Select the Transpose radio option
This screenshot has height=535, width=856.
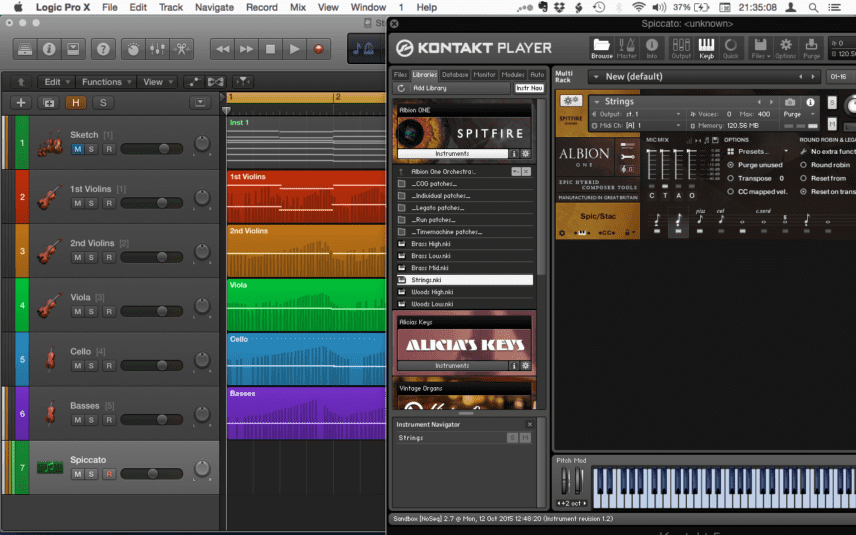(x=730, y=179)
